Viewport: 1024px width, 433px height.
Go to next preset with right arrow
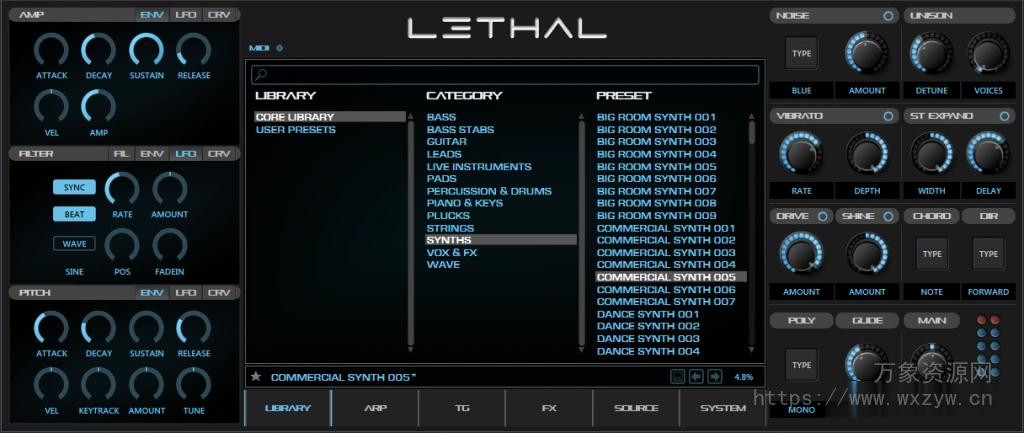[714, 377]
